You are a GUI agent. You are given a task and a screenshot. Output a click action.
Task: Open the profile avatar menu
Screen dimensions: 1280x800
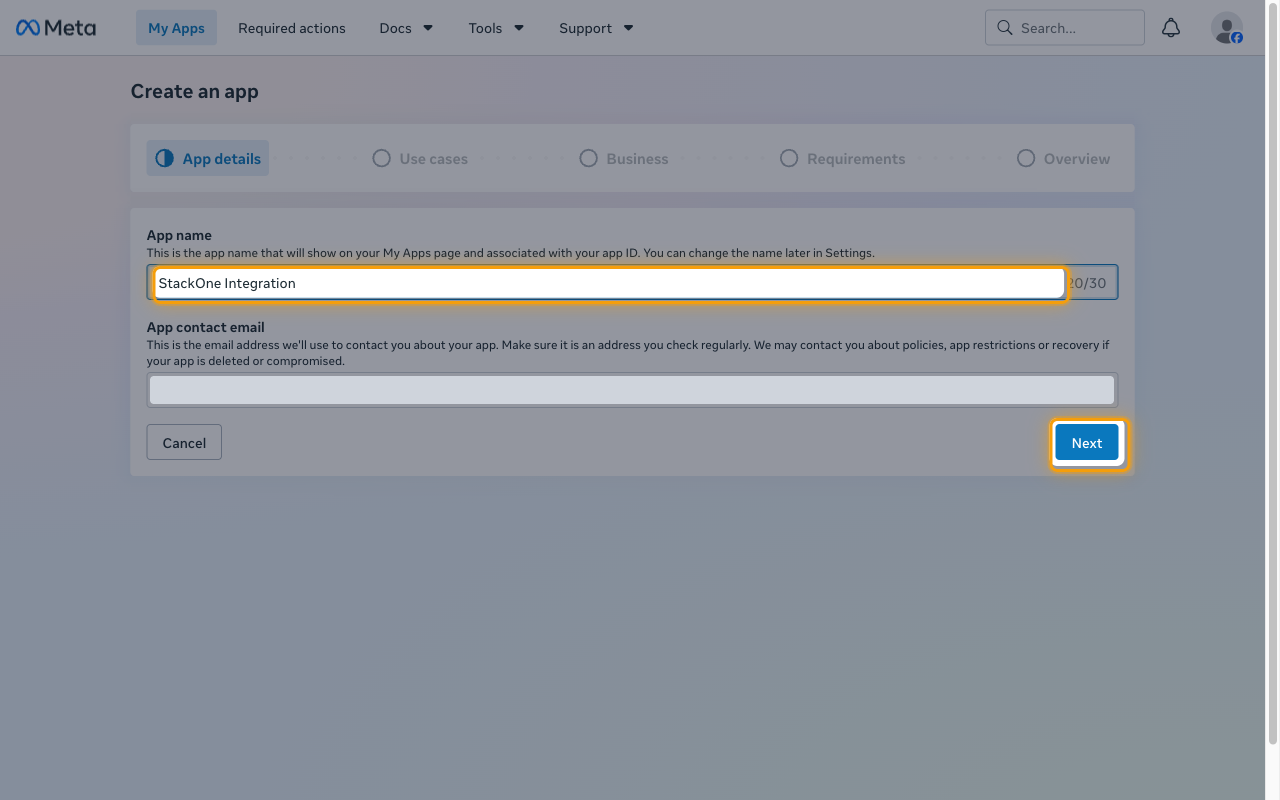(1227, 28)
